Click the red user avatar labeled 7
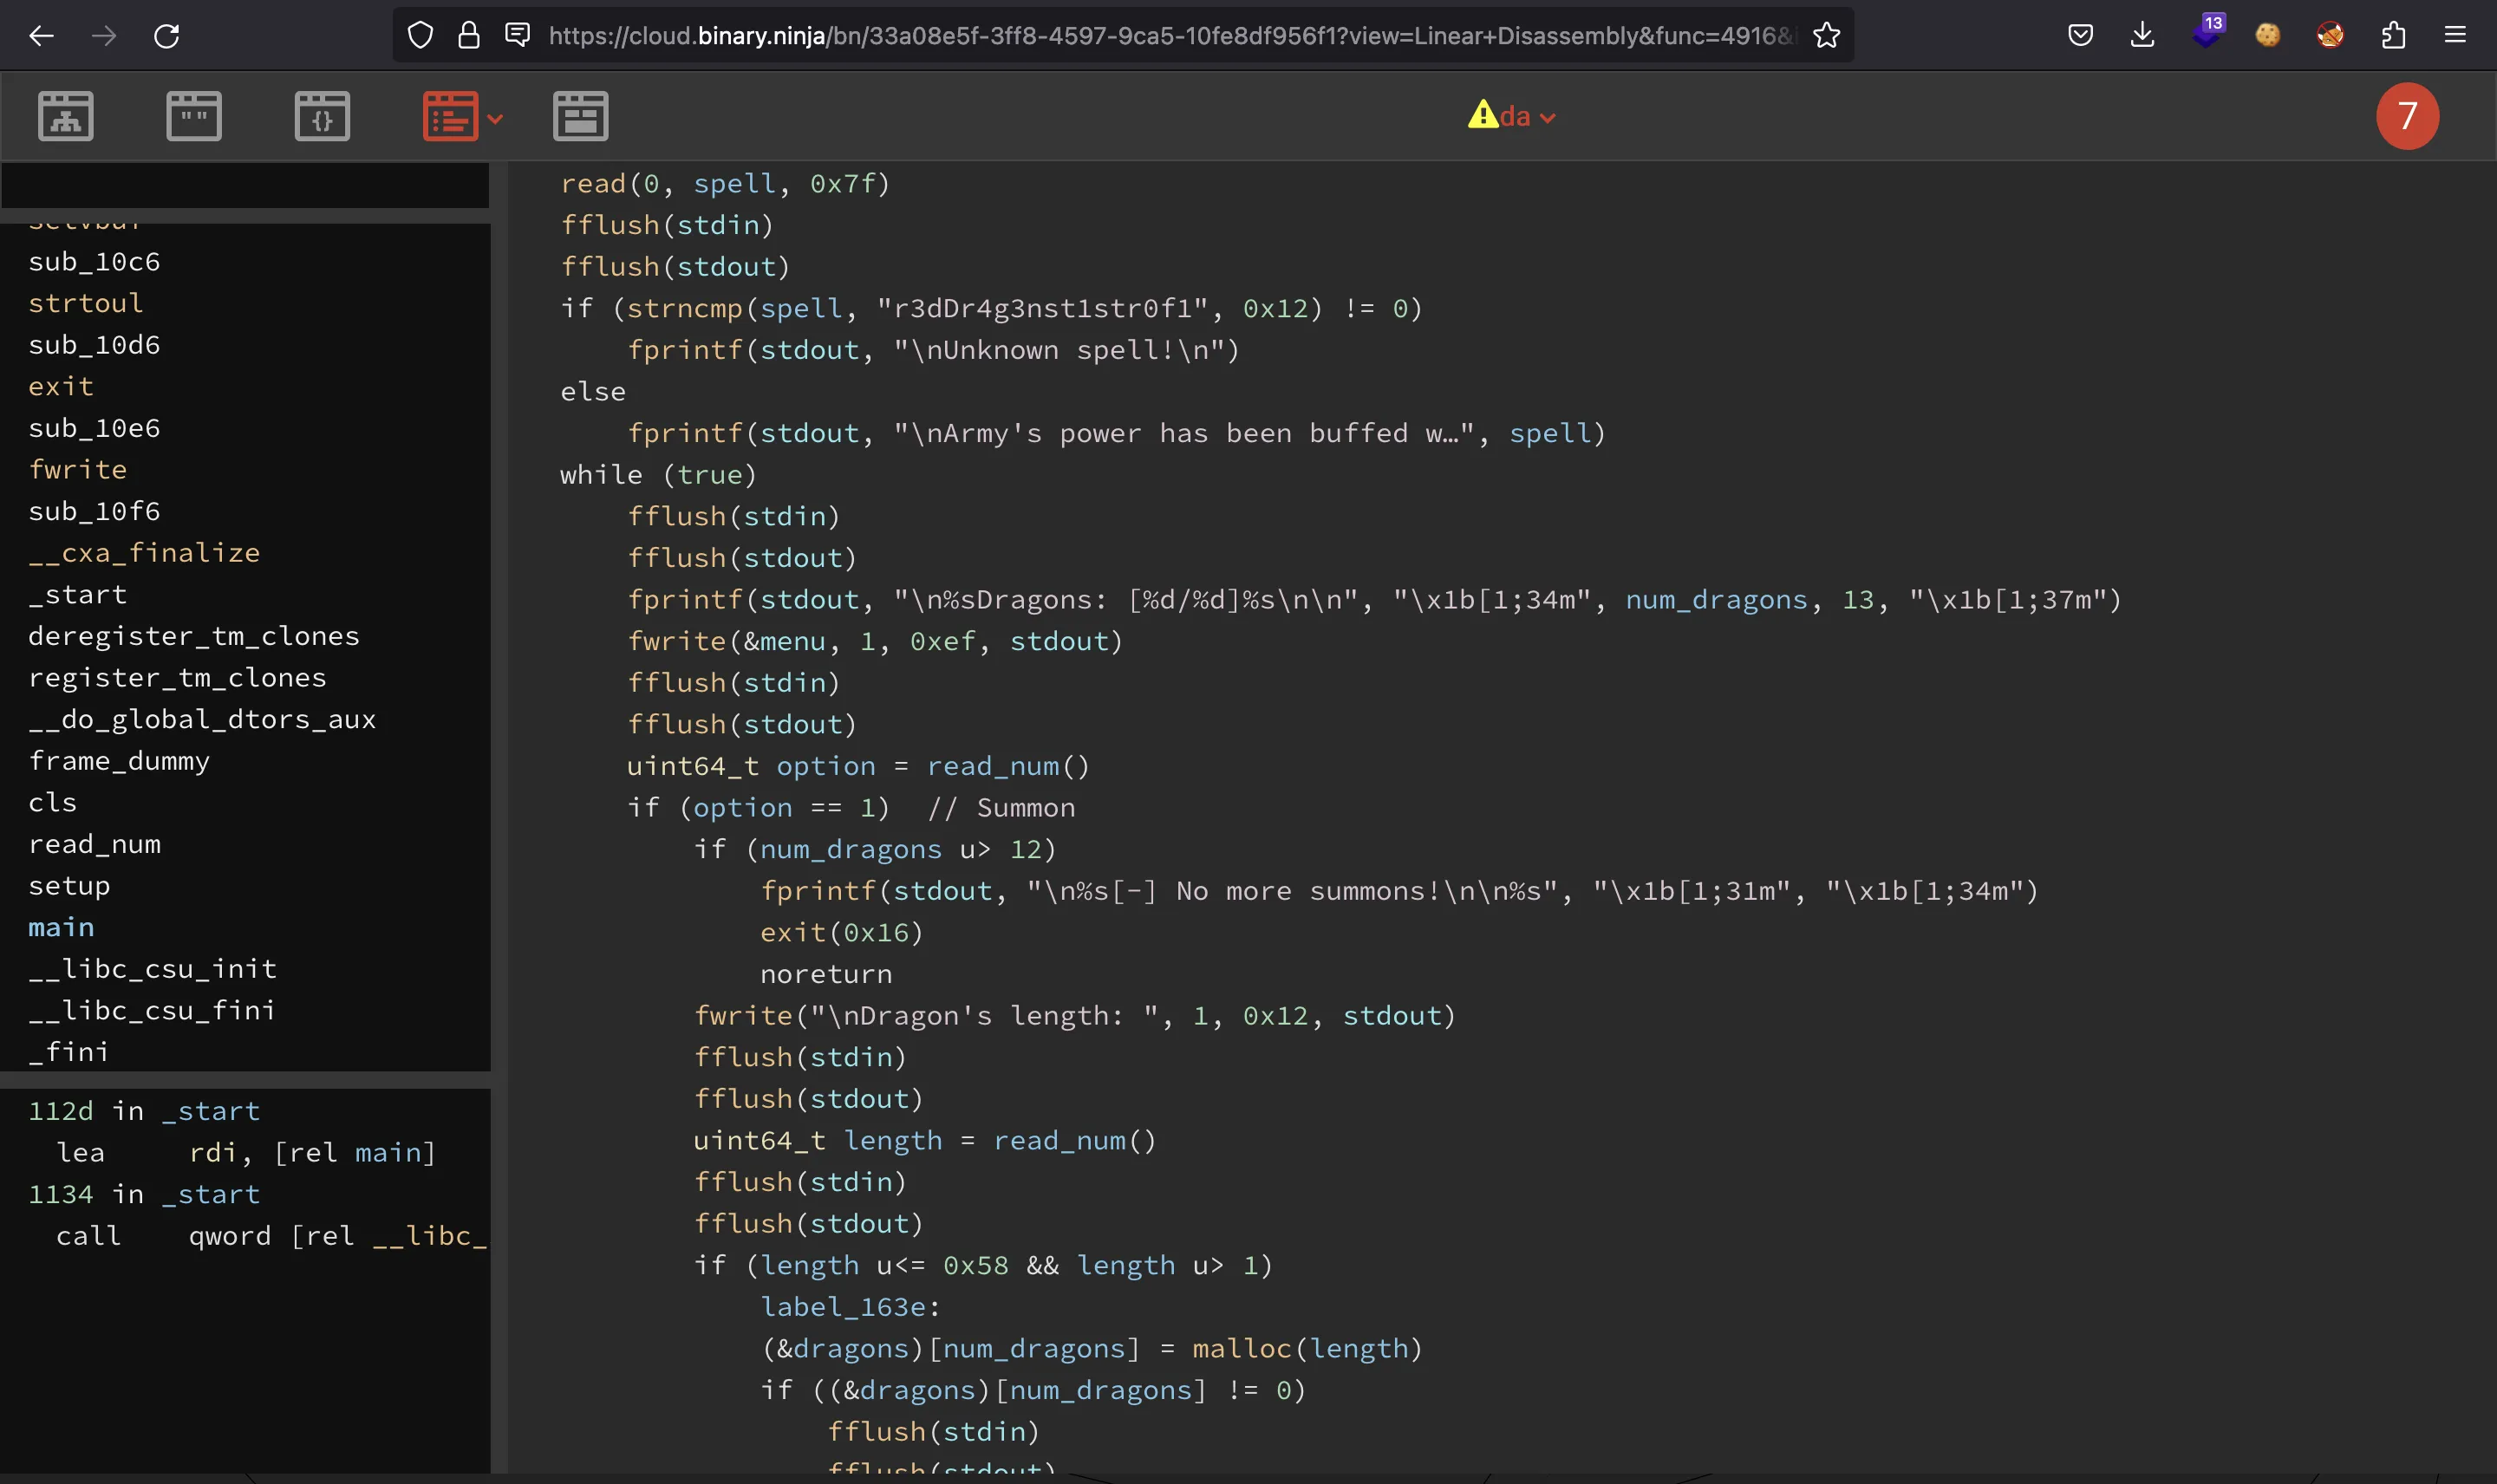This screenshot has height=1484, width=2497. [2407, 116]
